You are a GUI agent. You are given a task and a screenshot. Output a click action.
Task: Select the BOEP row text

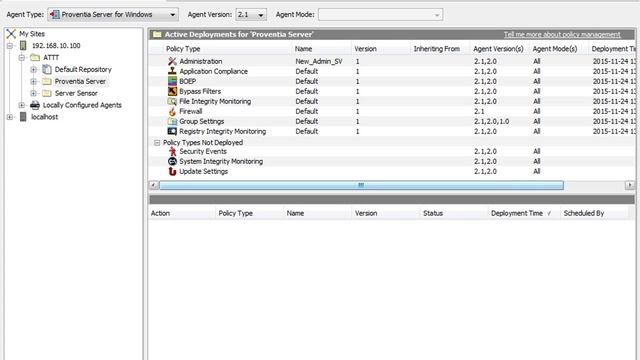point(188,81)
